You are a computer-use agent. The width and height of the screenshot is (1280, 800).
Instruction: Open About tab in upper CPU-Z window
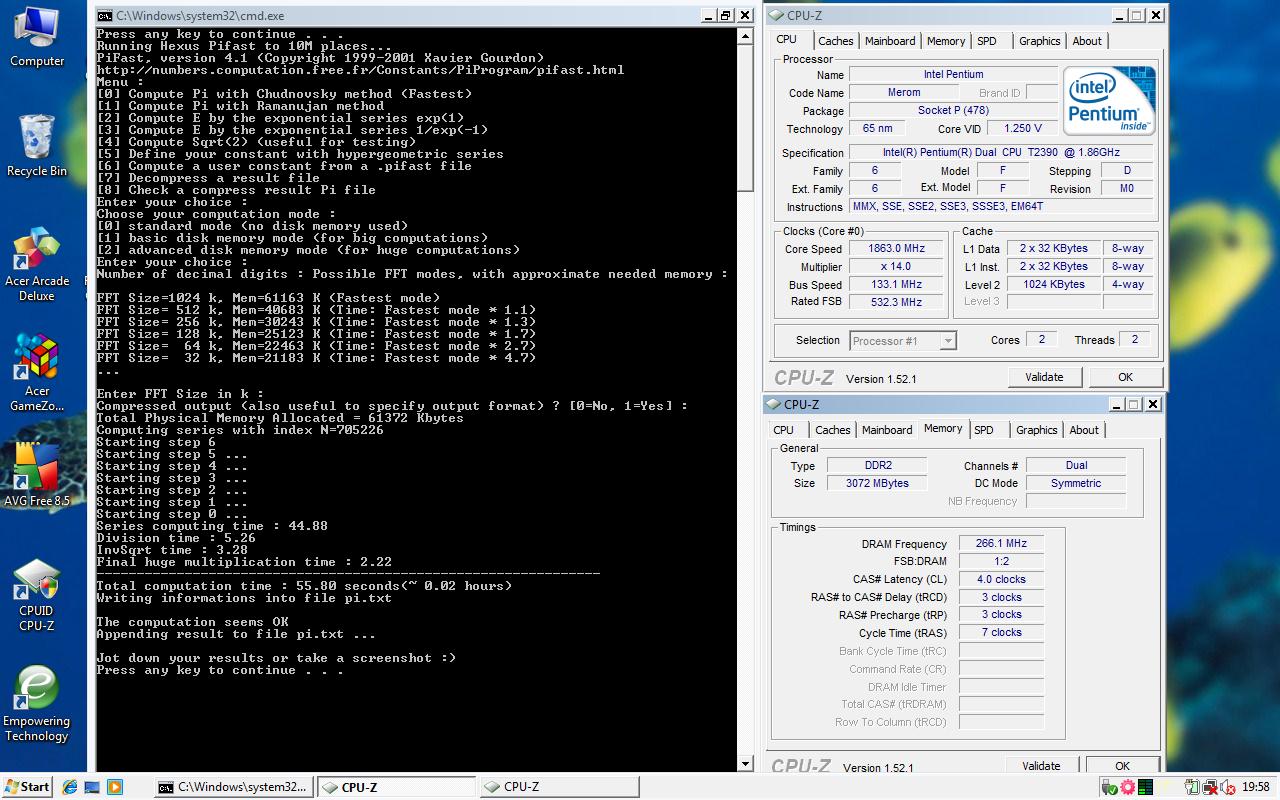click(1087, 41)
